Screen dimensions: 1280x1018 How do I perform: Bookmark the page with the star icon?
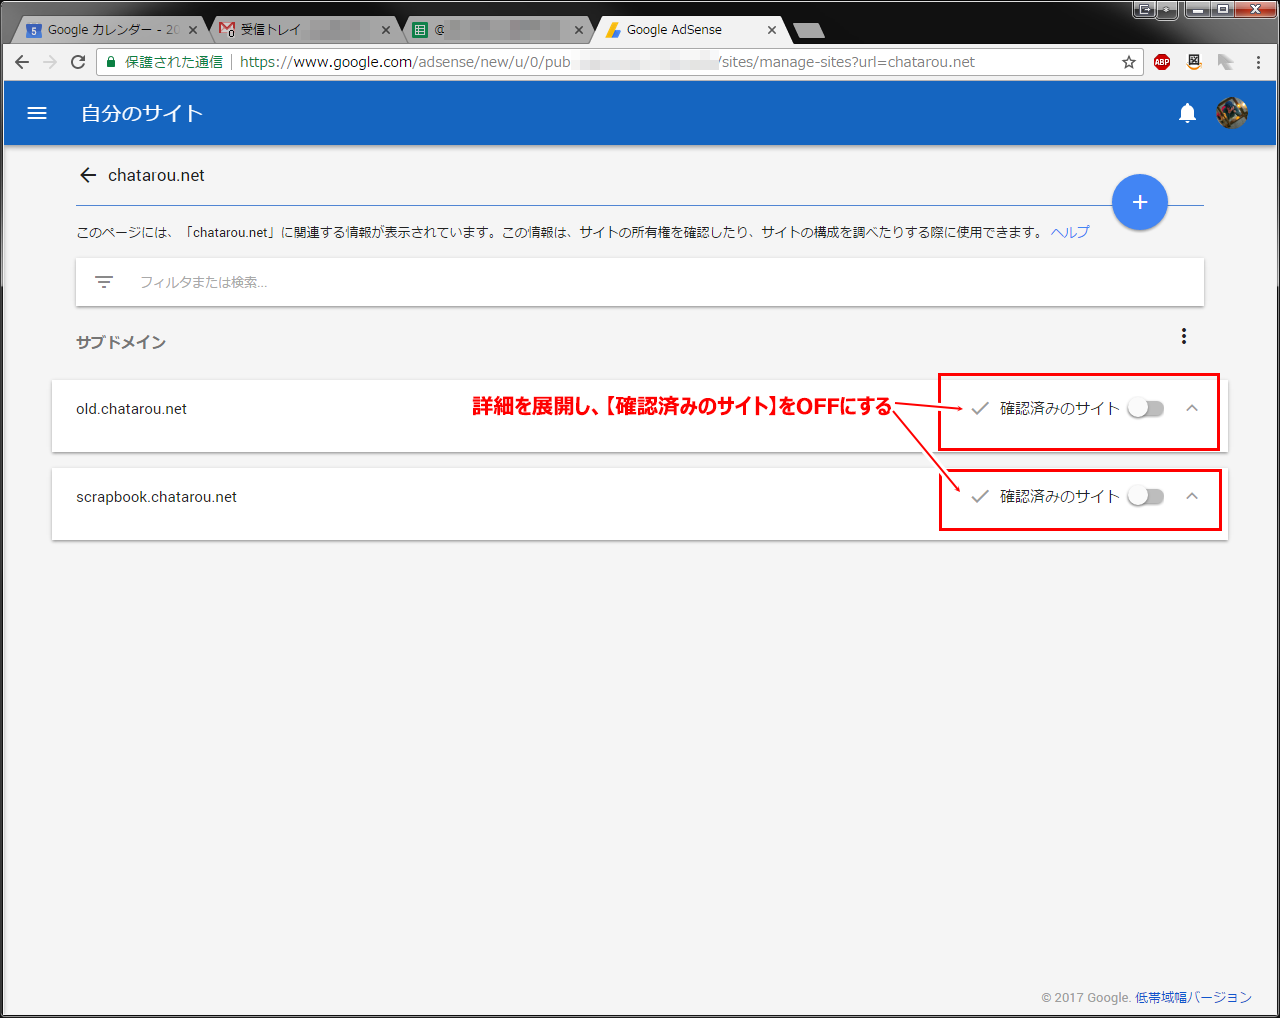coord(1129,62)
